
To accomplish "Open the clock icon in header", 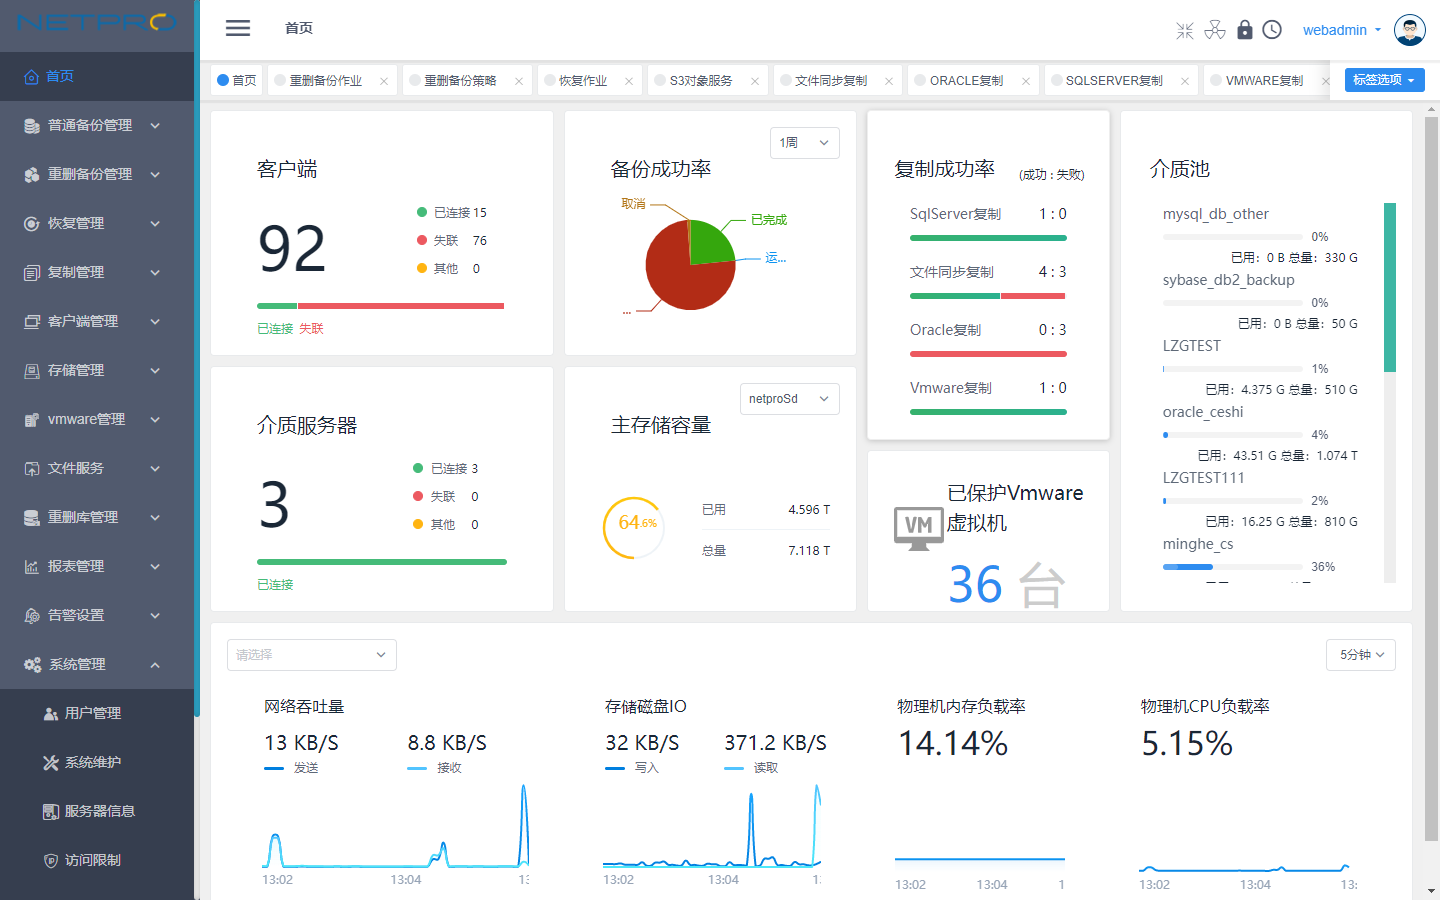I will point(1272,30).
